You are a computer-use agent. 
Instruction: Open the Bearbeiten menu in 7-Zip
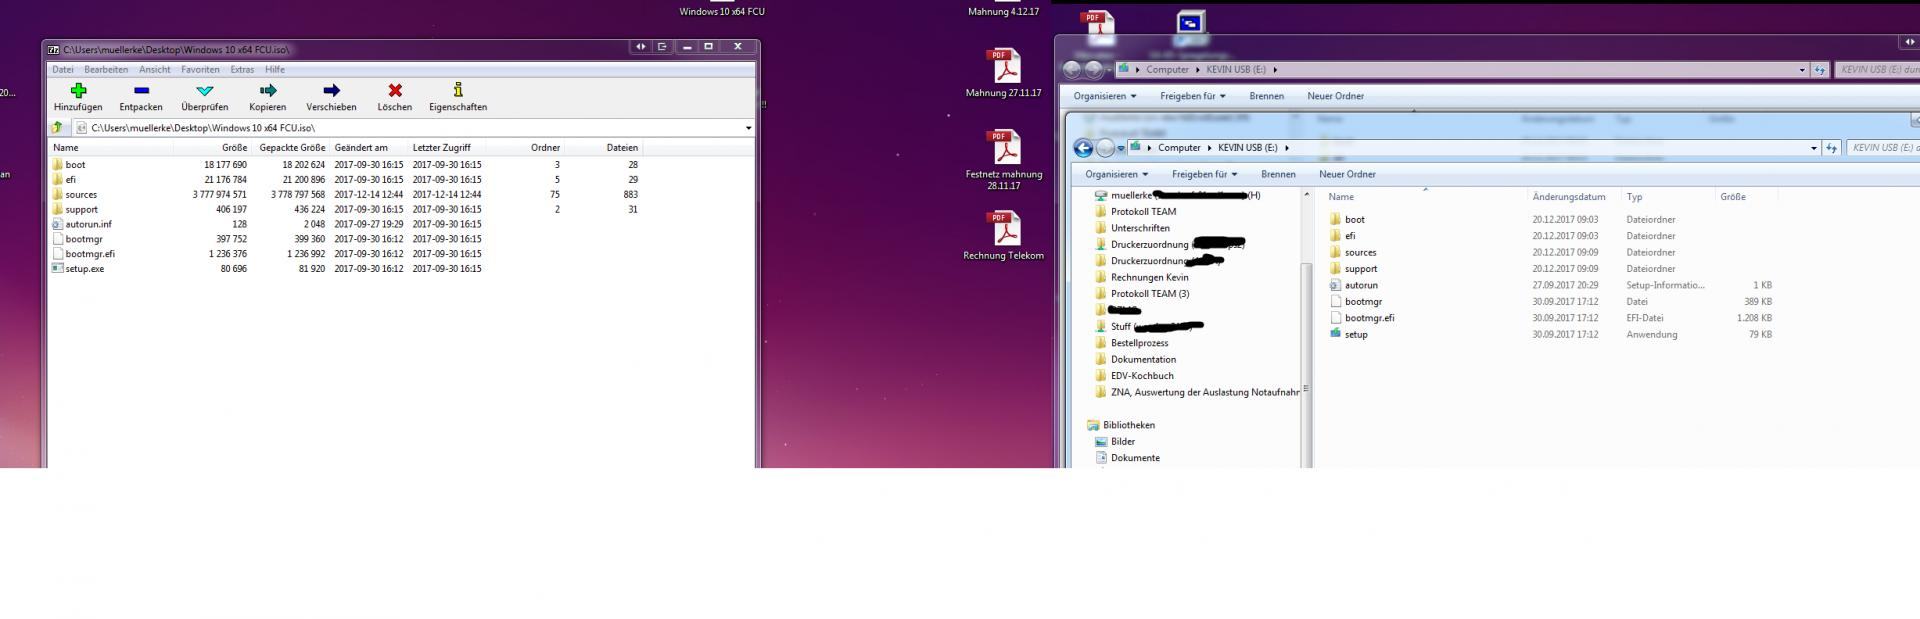(x=106, y=70)
